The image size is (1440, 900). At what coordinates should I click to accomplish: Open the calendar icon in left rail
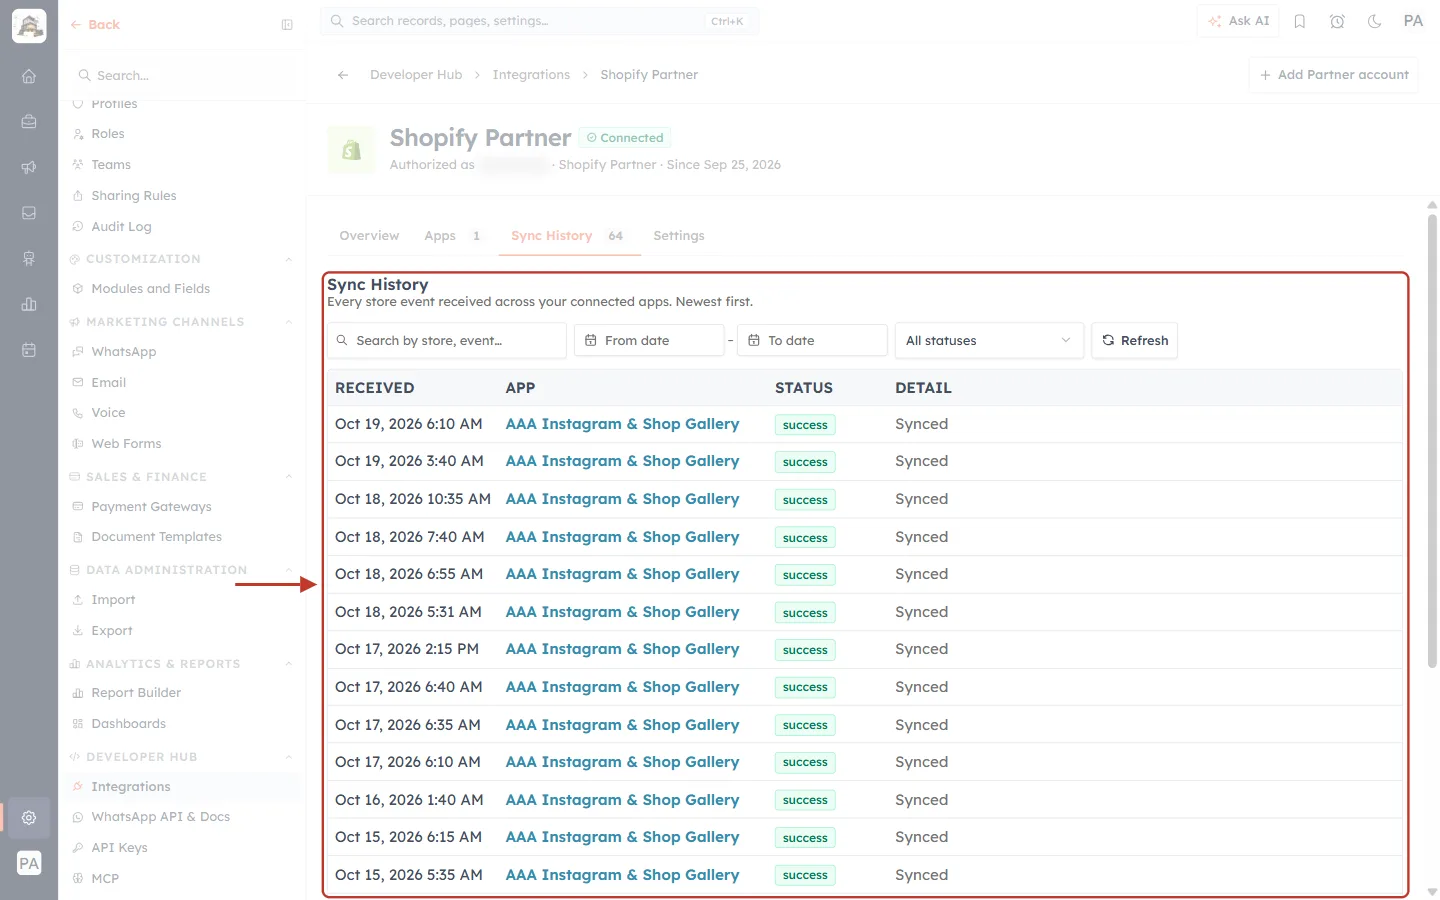[29, 350]
